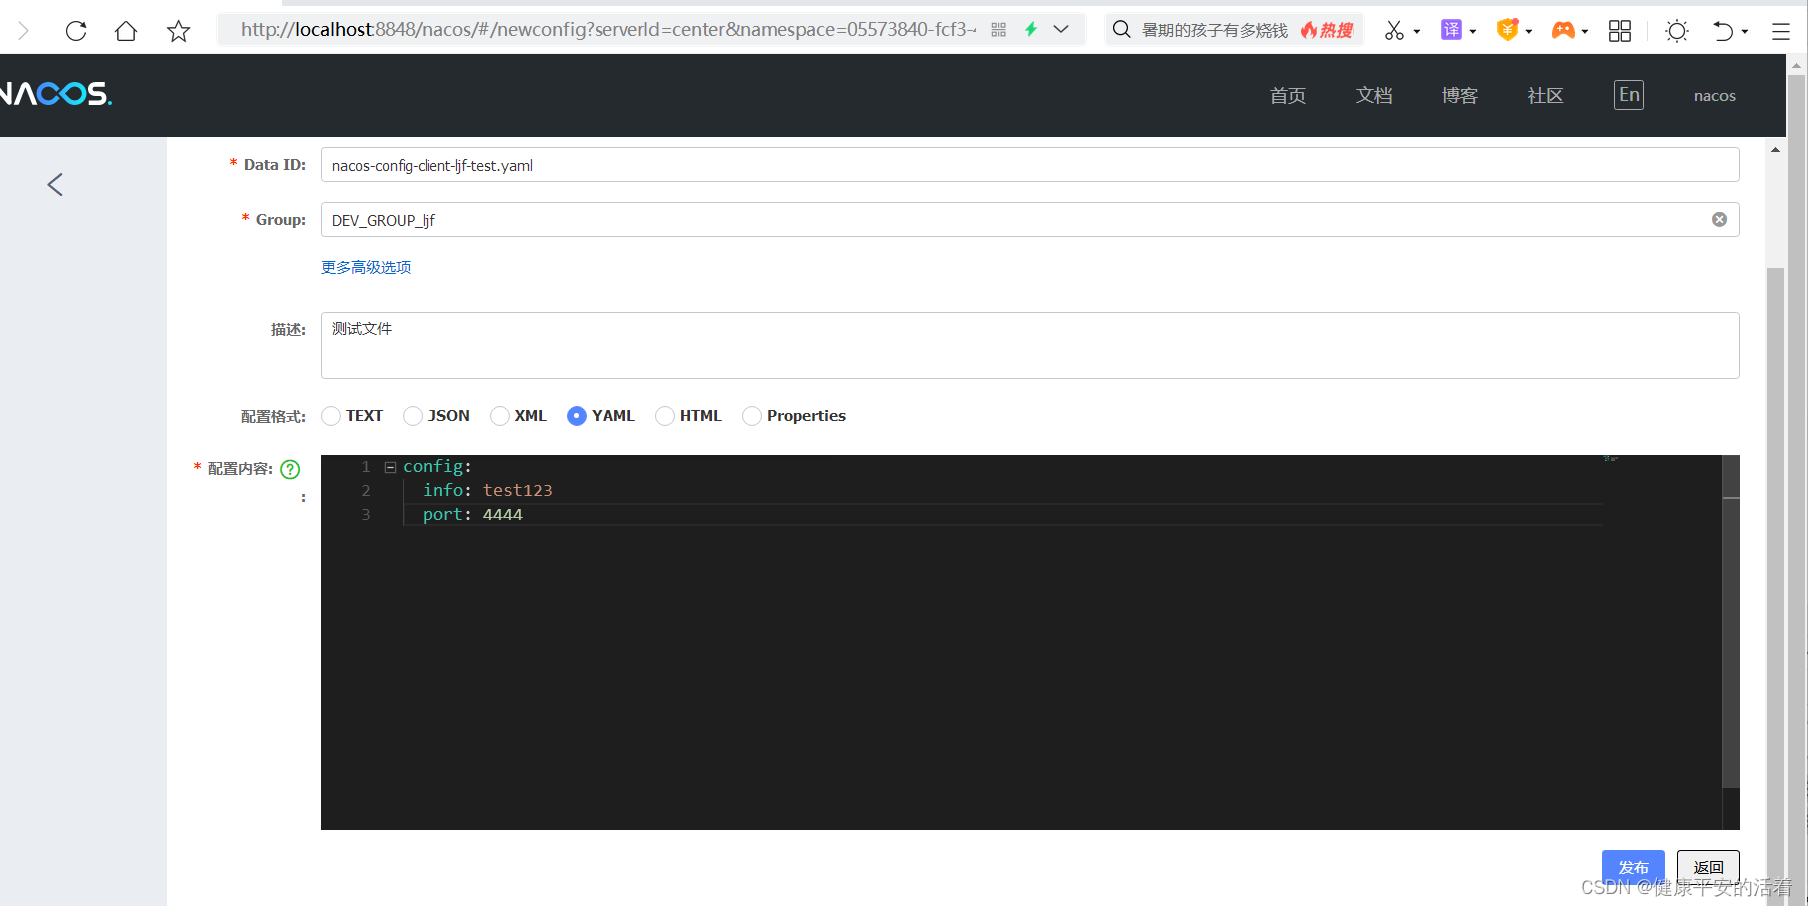Click the browser URL address bar
Image resolution: width=1808 pixels, height=906 pixels.
pyautogui.click(x=608, y=29)
